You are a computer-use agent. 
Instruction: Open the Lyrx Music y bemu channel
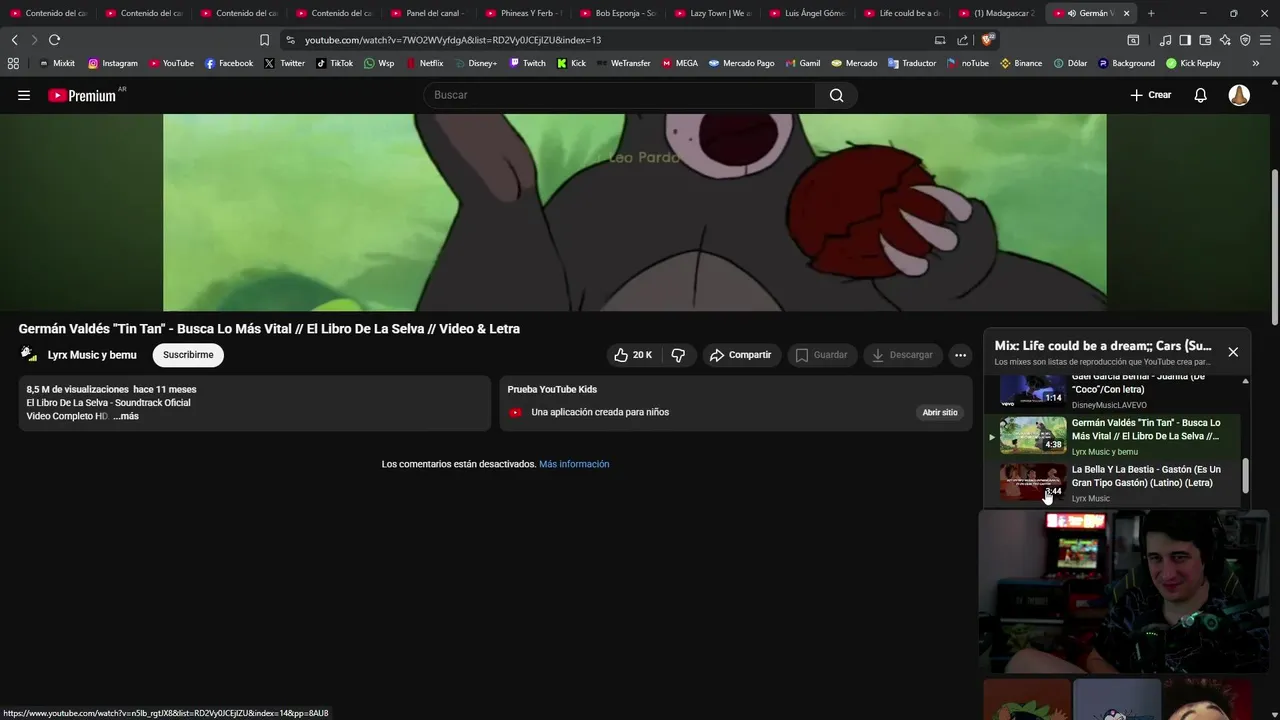coord(92,355)
